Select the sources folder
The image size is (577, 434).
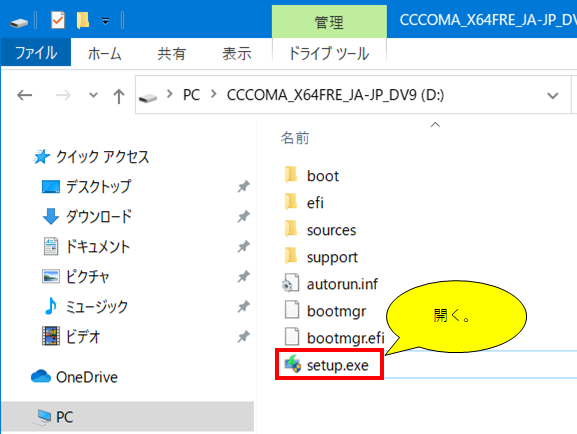tap(332, 230)
